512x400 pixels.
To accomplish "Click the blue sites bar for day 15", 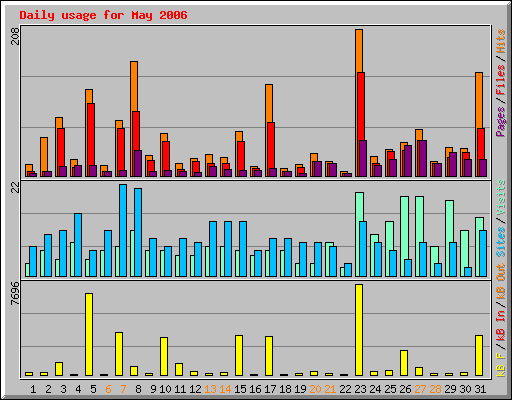I will click(243, 249).
